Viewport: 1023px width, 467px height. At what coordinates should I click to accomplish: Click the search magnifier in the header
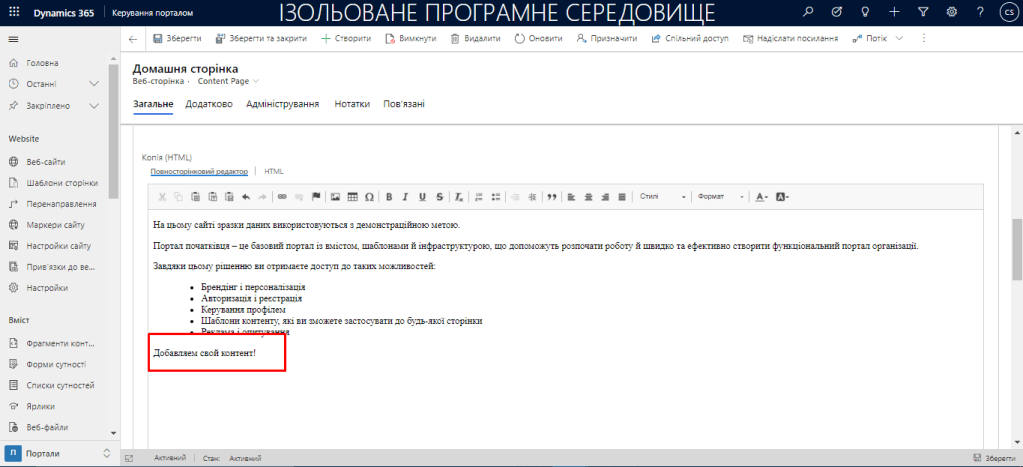coord(809,12)
